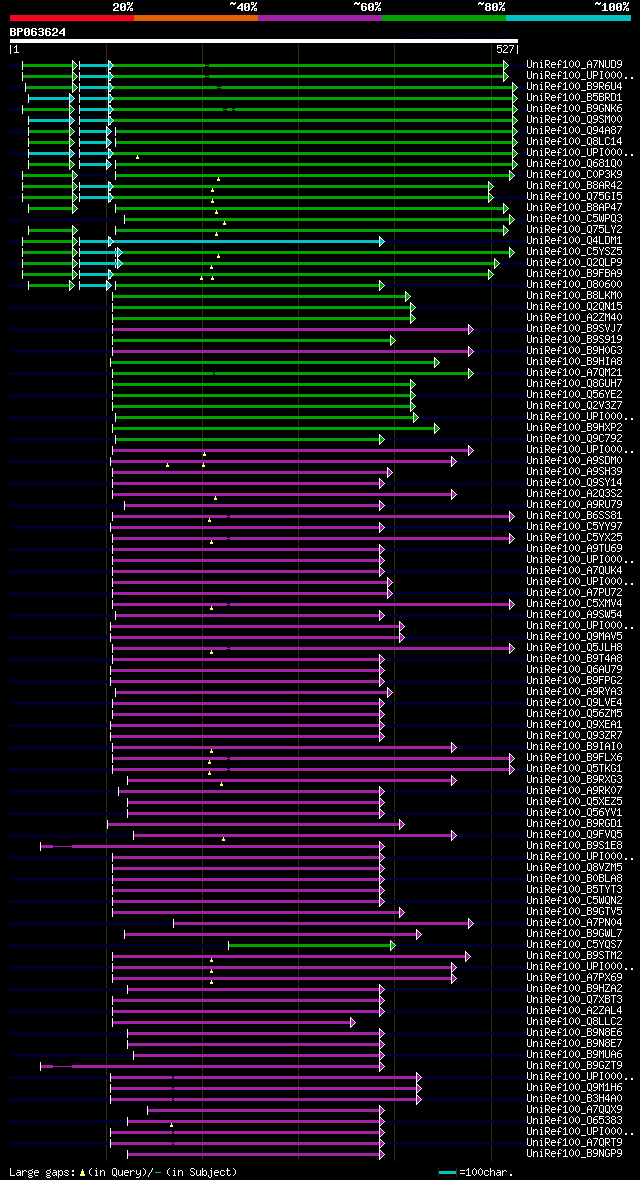Select label UniRef100_A7QUK4

click(x=574, y=570)
